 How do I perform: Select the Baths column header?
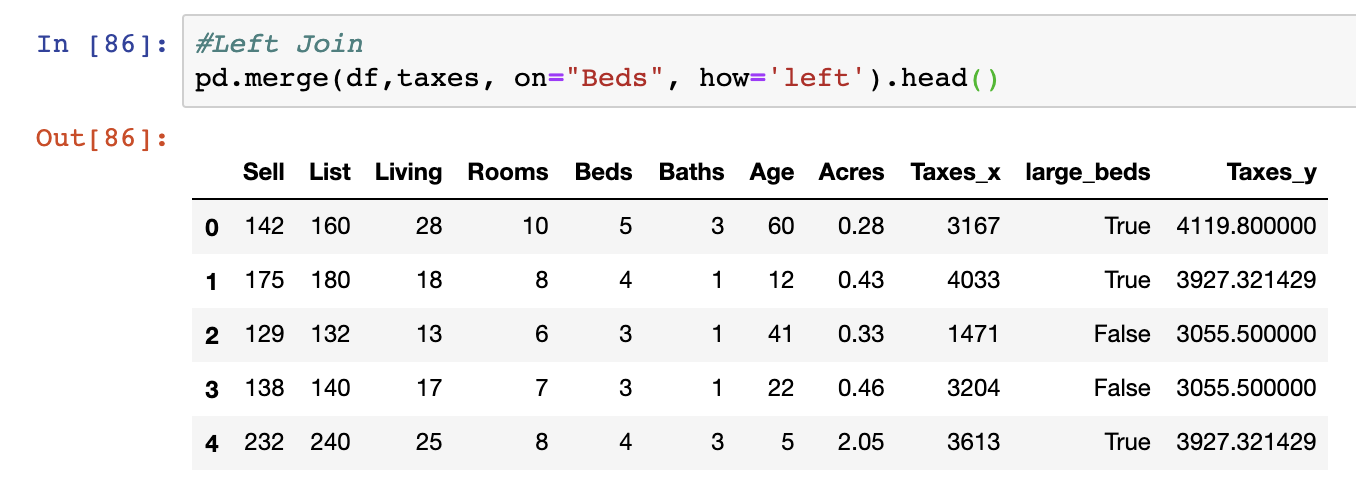tap(691, 172)
